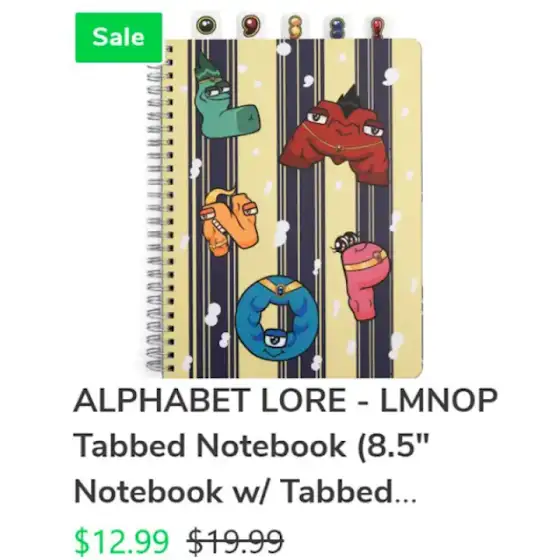This screenshot has width=560, height=560.
Task: Click the single eye on blue O
Action: tap(275, 339)
